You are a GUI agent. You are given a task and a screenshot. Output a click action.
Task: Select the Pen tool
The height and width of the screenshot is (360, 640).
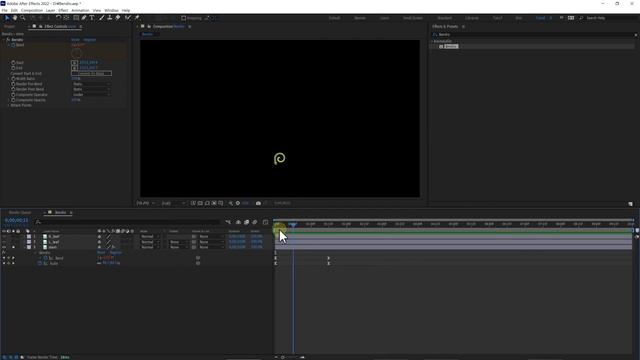point(84,18)
